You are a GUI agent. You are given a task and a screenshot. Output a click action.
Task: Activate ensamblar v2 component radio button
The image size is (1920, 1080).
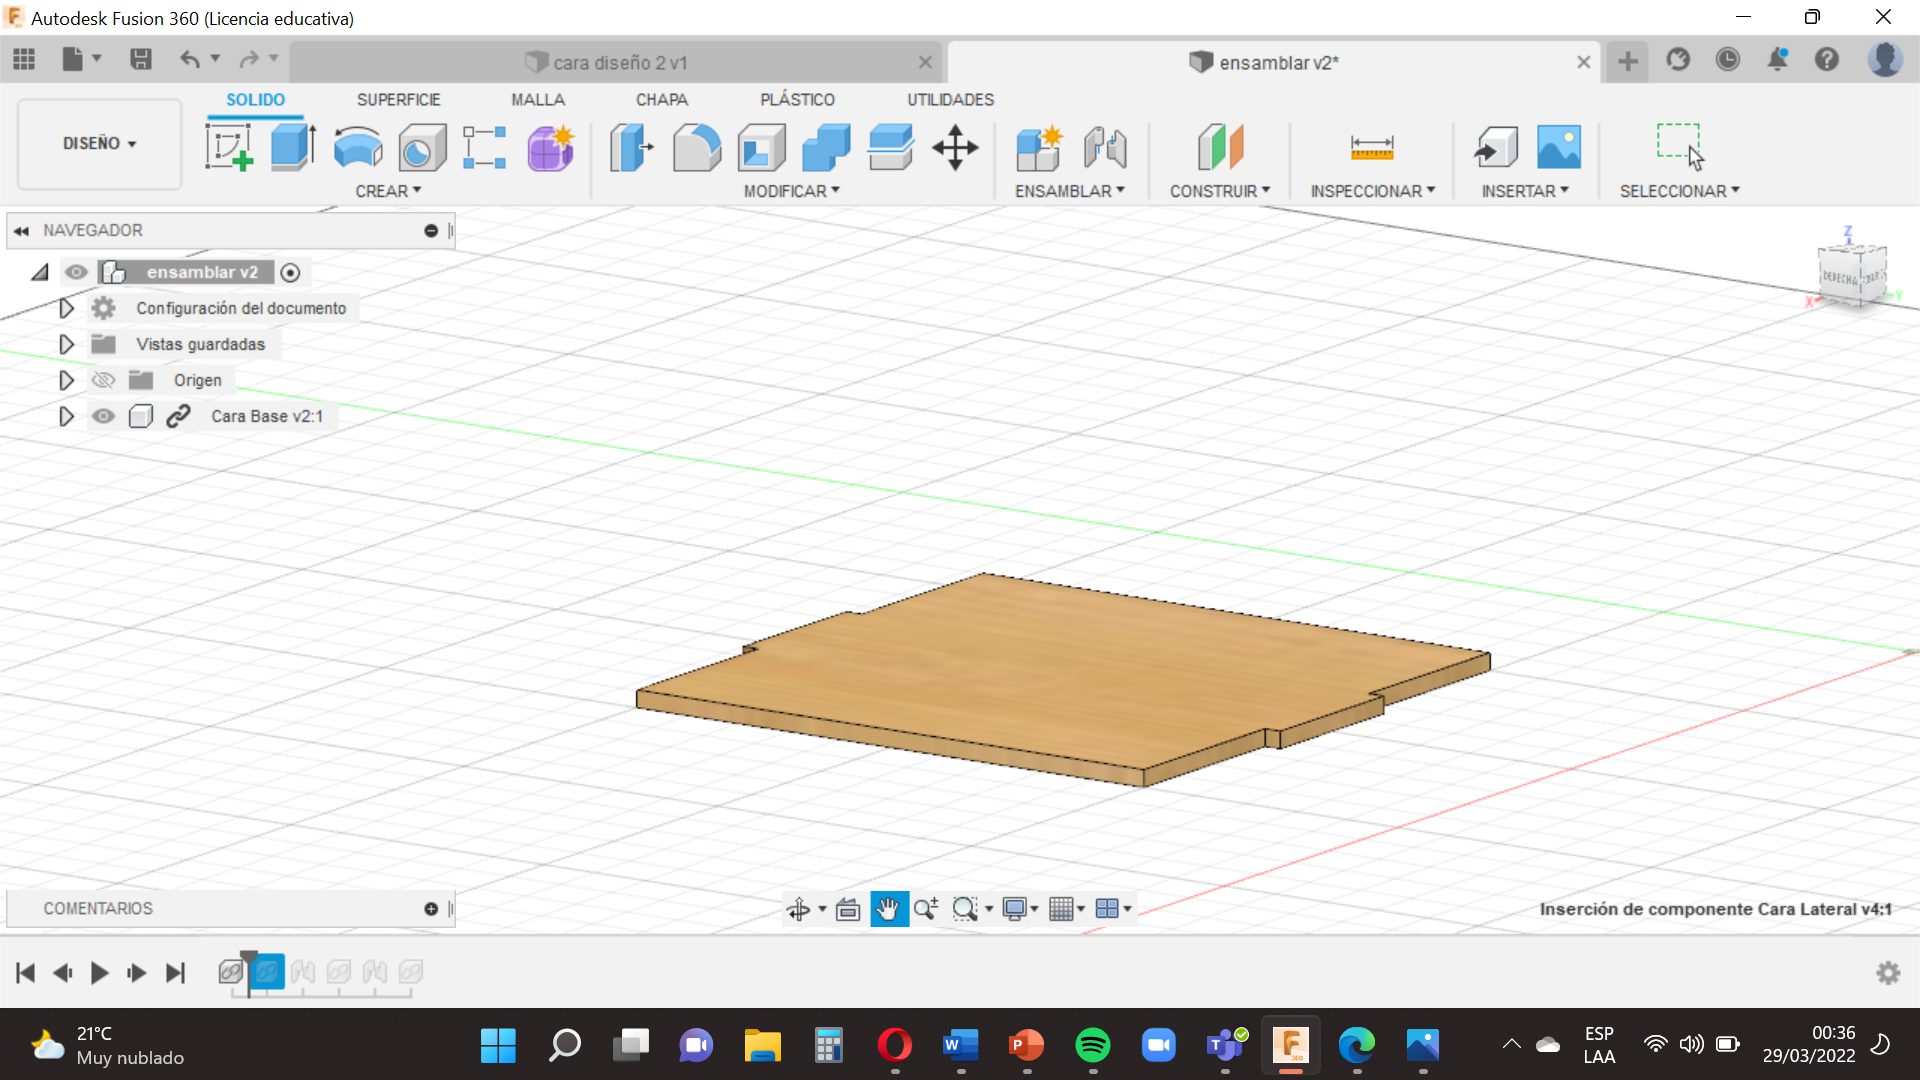[290, 272]
